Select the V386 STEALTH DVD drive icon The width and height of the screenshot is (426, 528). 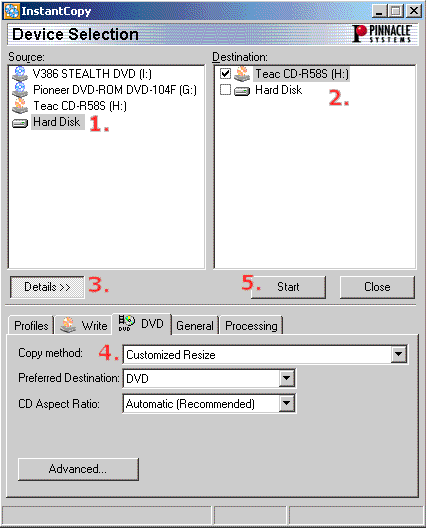click(x=20, y=74)
